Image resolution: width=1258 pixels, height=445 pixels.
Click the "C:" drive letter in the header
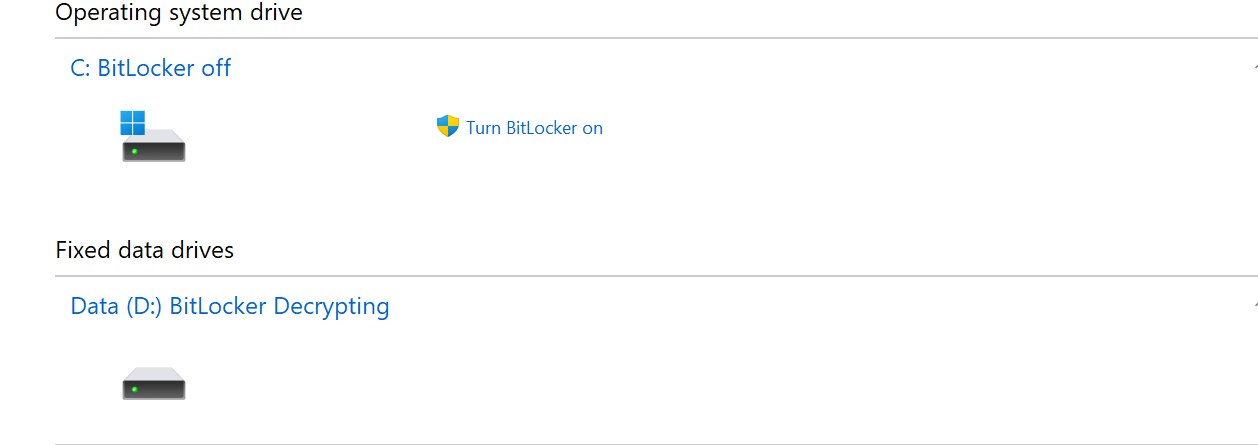click(x=81, y=68)
